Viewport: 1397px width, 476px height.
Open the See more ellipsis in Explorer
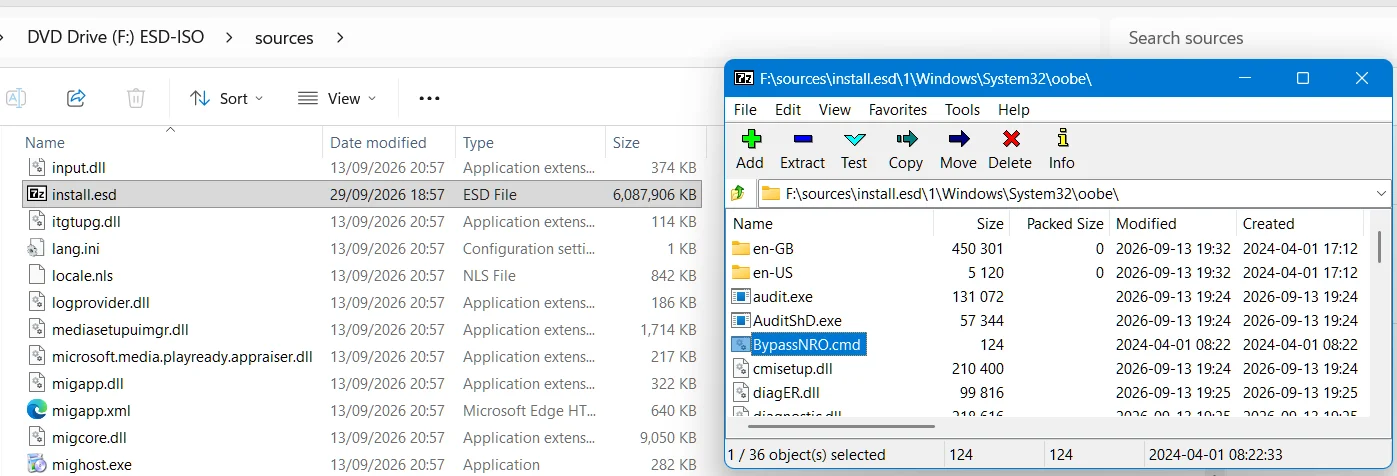pyautogui.click(x=429, y=98)
